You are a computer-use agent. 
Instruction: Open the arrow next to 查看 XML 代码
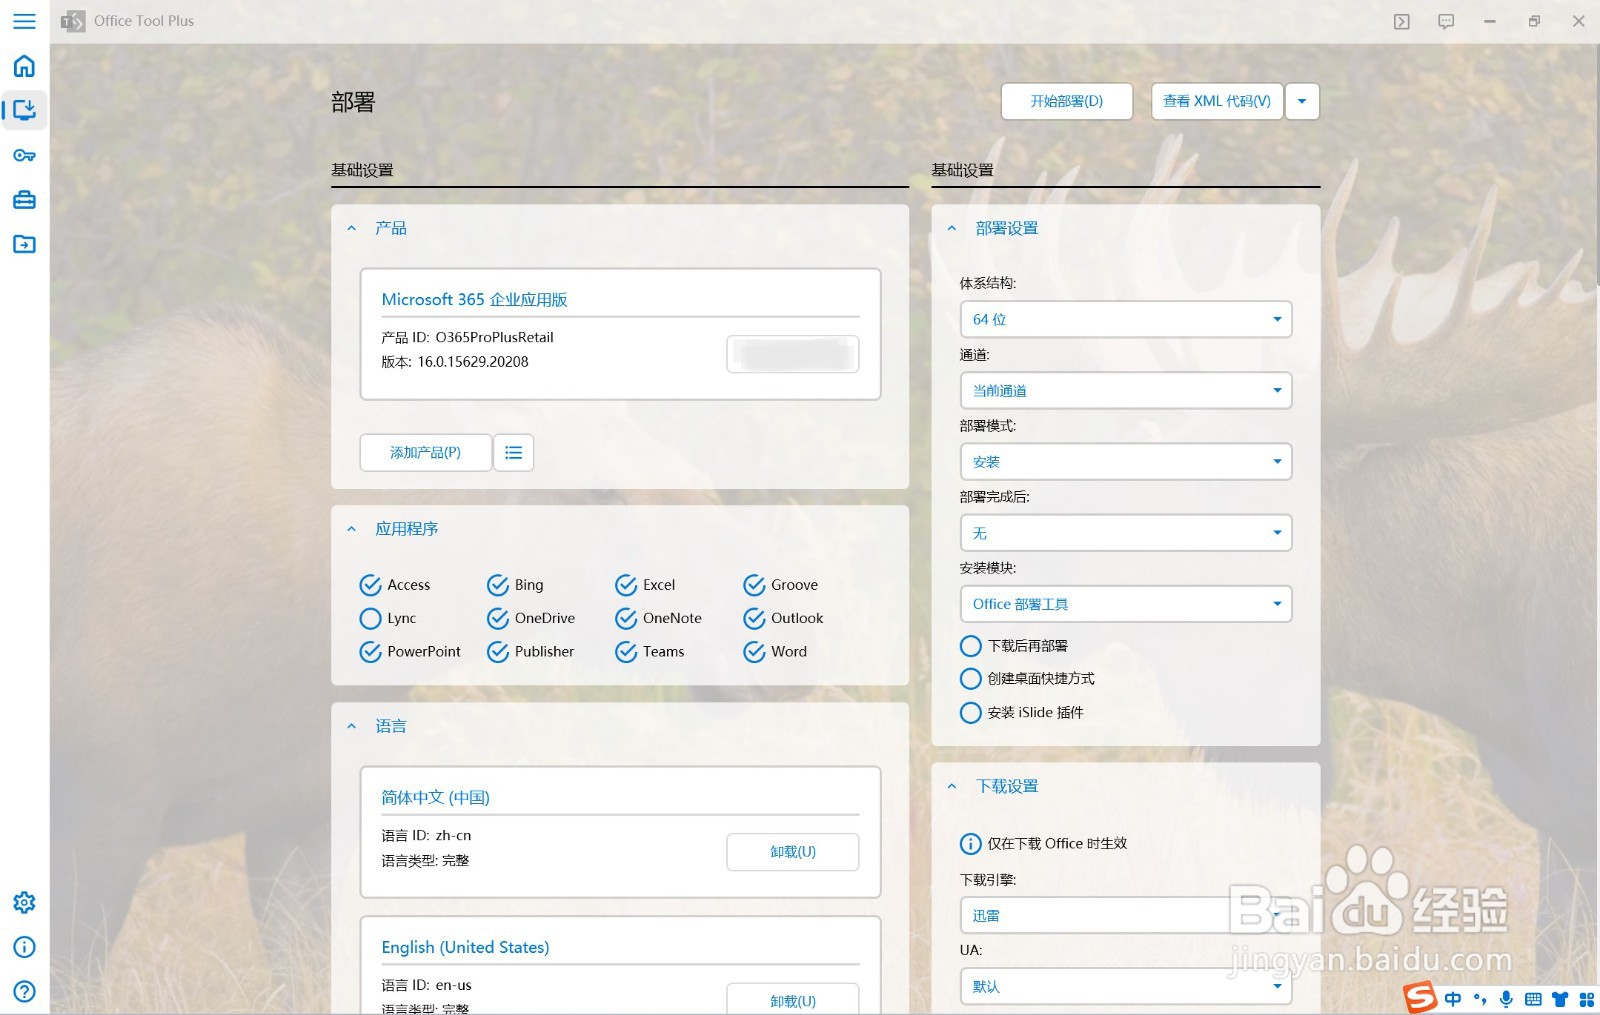[1301, 101]
